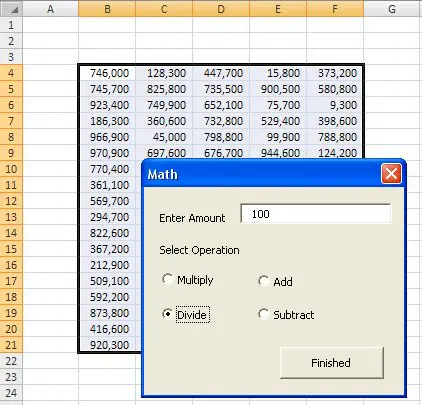Image resolution: width=422 pixels, height=405 pixels.
Task: Click the Finished button
Action: click(332, 363)
